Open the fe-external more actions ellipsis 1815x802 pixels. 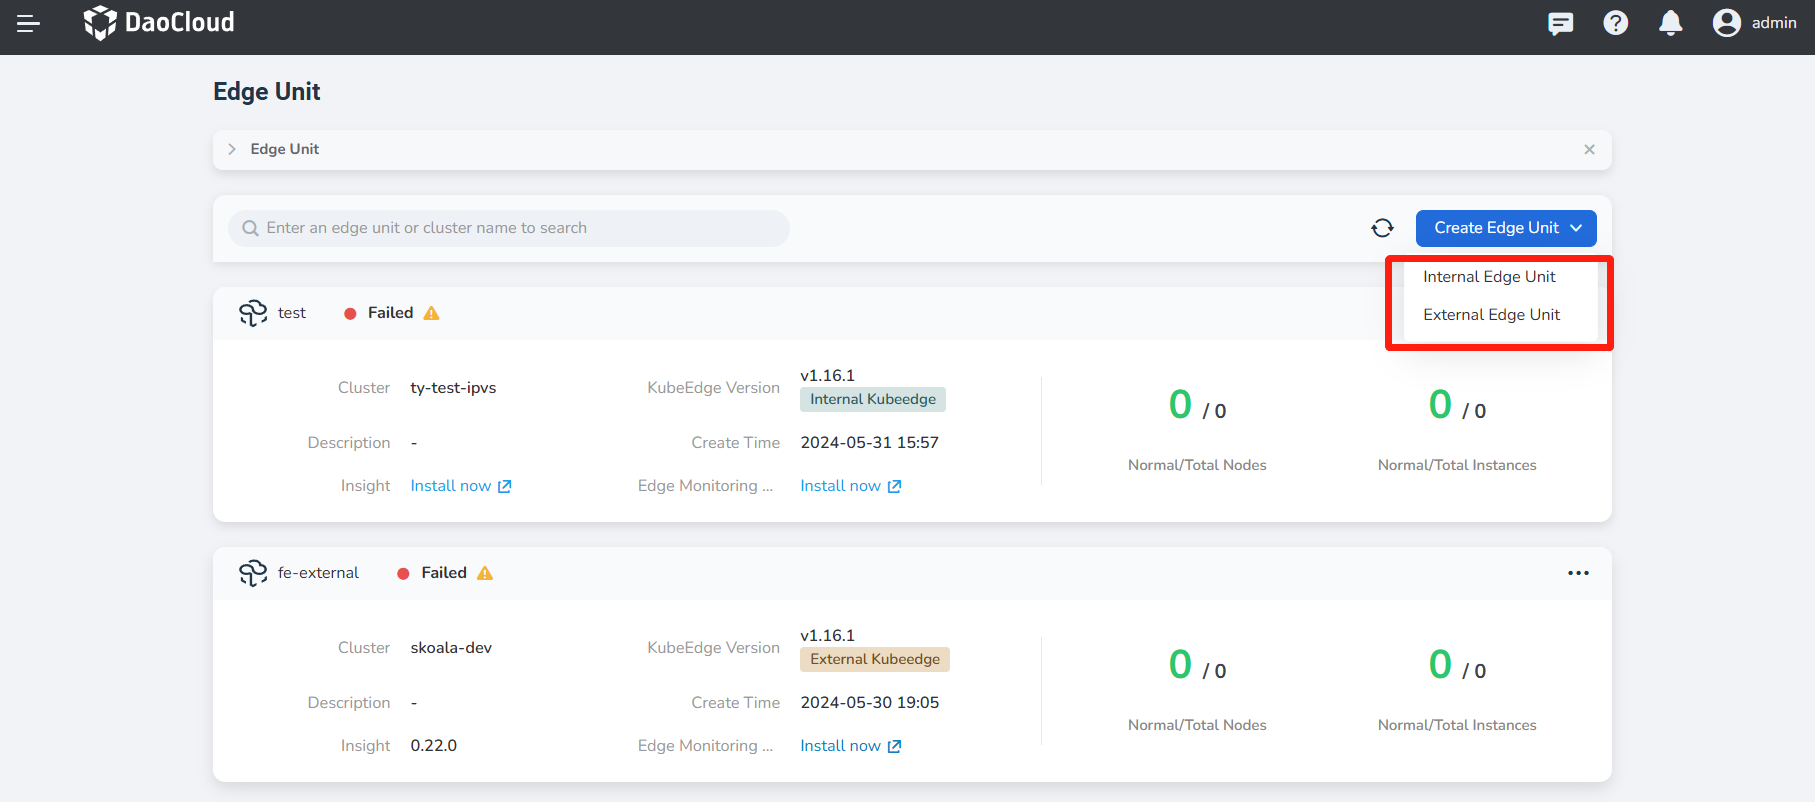click(x=1578, y=573)
